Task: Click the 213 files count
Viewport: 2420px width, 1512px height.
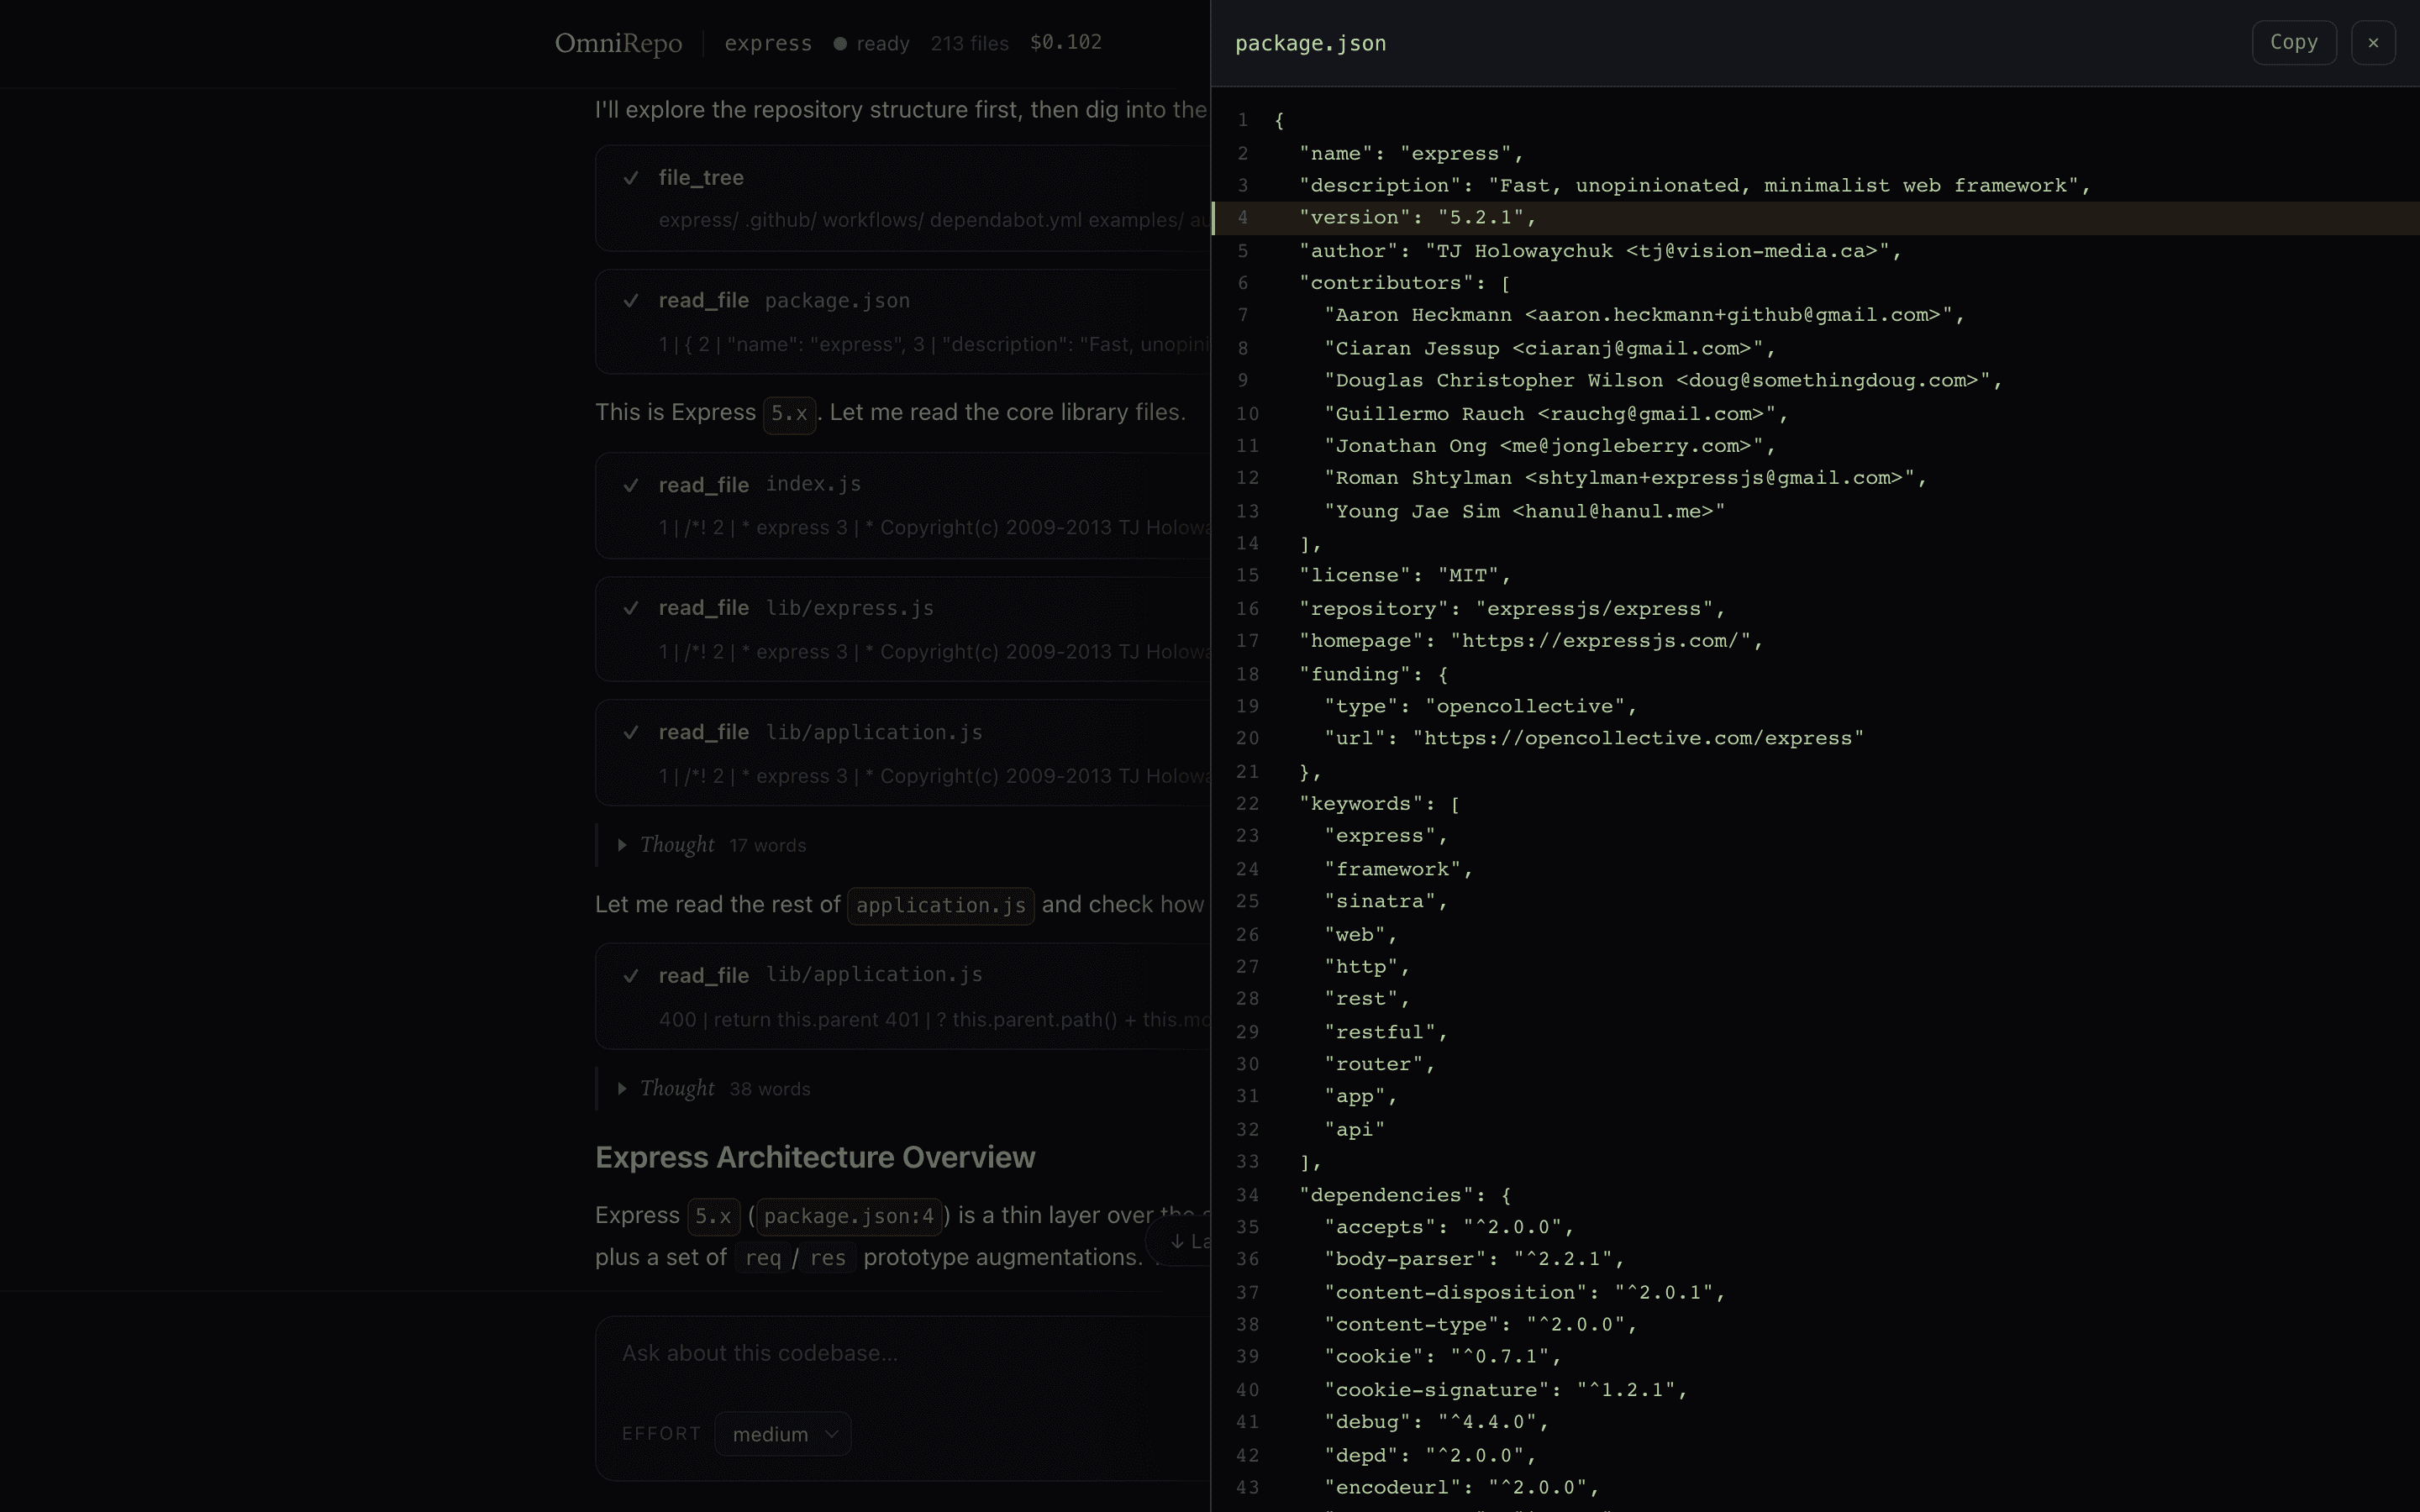Action: pyautogui.click(x=969, y=43)
